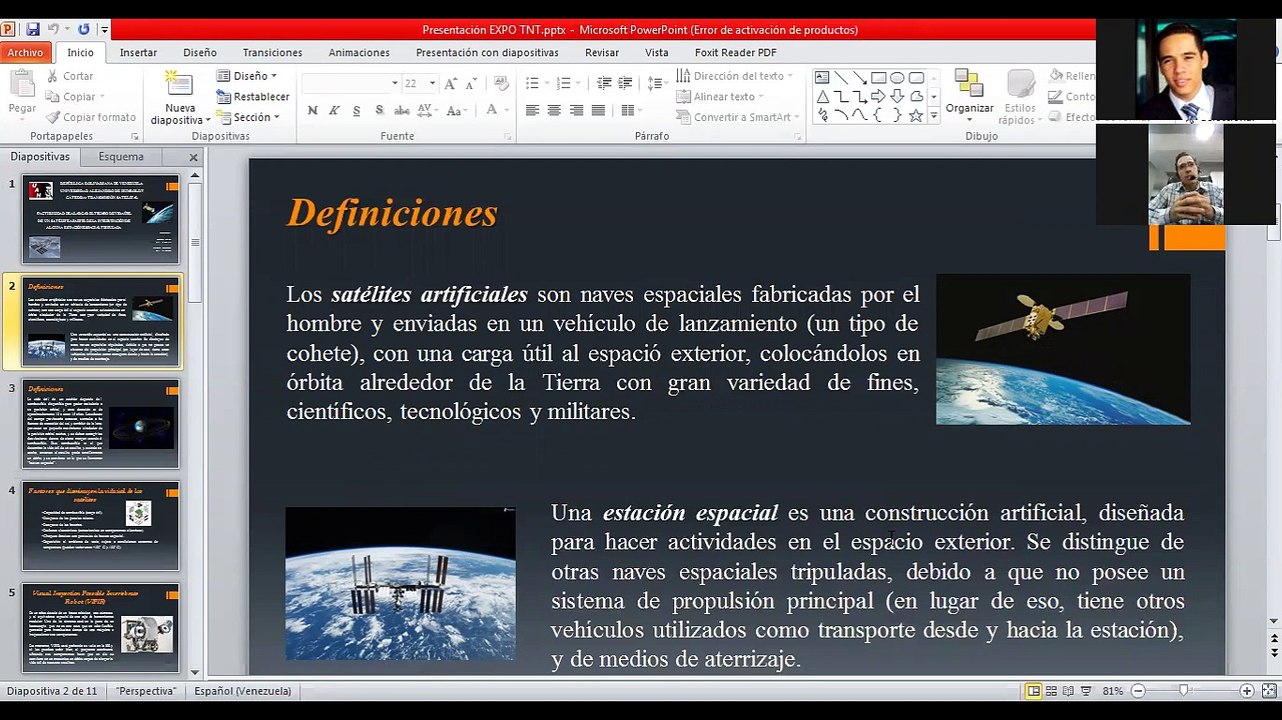The width and height of the screenshot is (1282, 720).
Task: Select the star shape in the gallery
Action: tap(915, 116)
